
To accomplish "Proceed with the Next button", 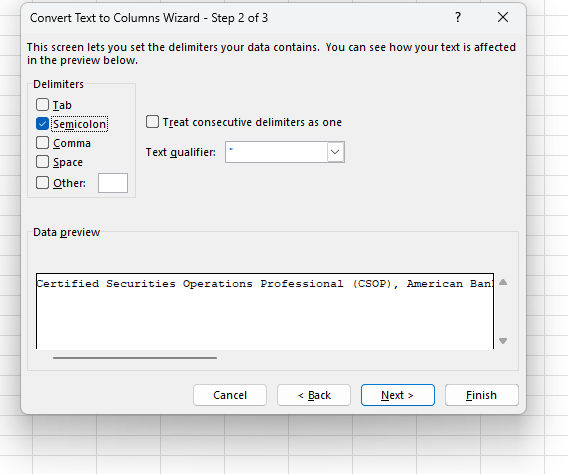I will point(398,395).
